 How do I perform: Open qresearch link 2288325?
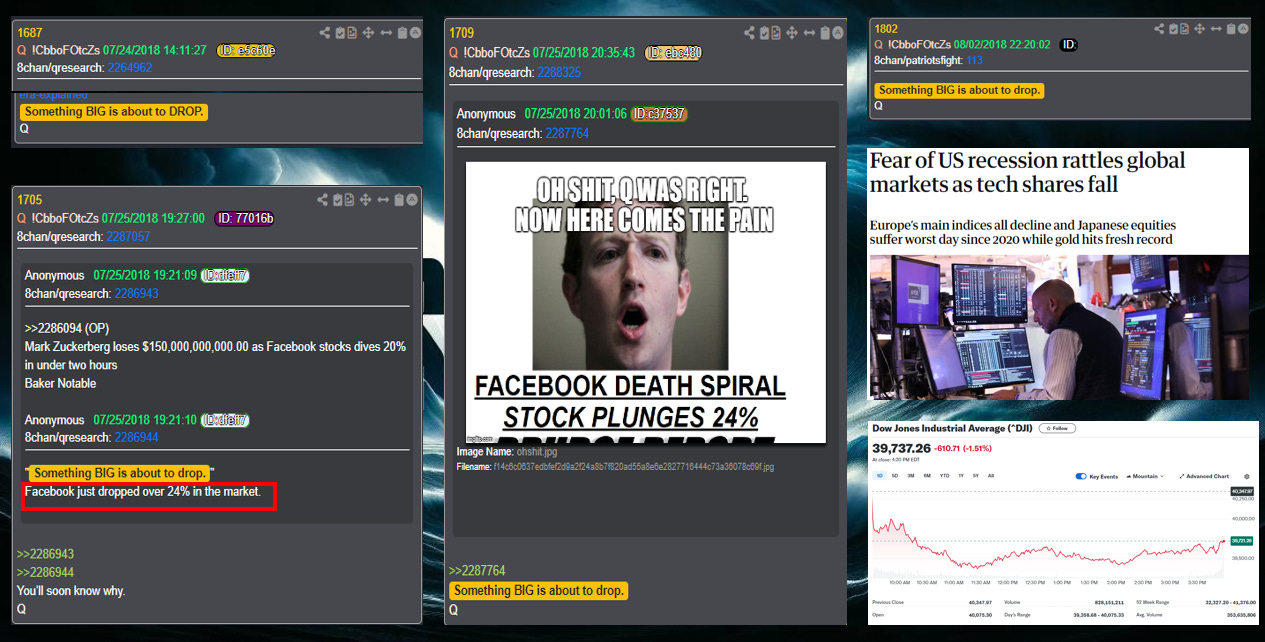[558, 73]
